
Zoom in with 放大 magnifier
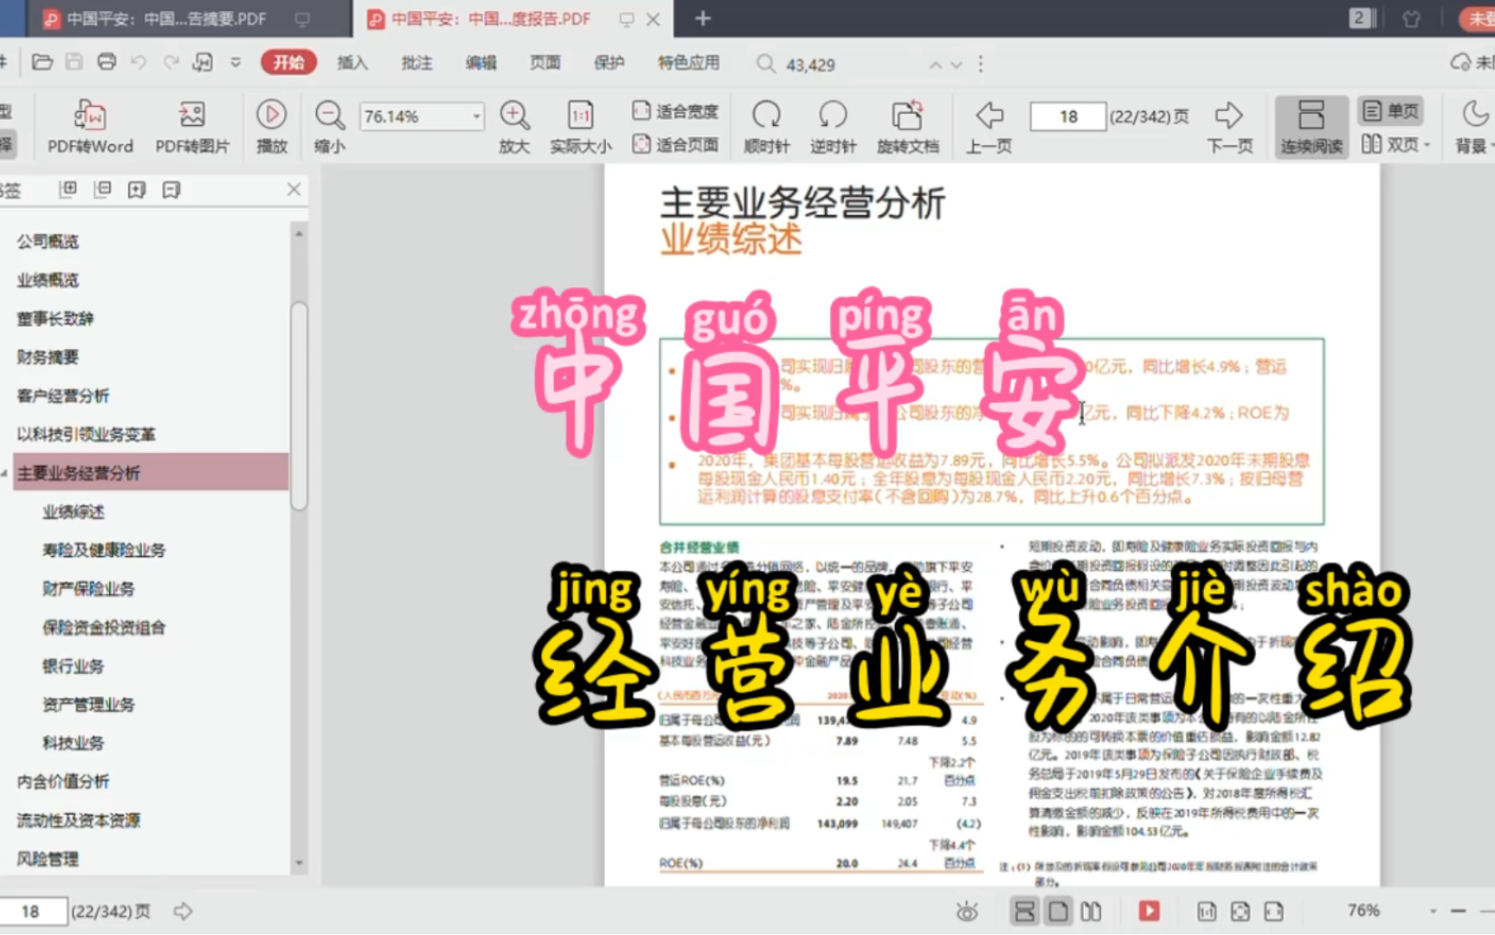coord(514,127)
